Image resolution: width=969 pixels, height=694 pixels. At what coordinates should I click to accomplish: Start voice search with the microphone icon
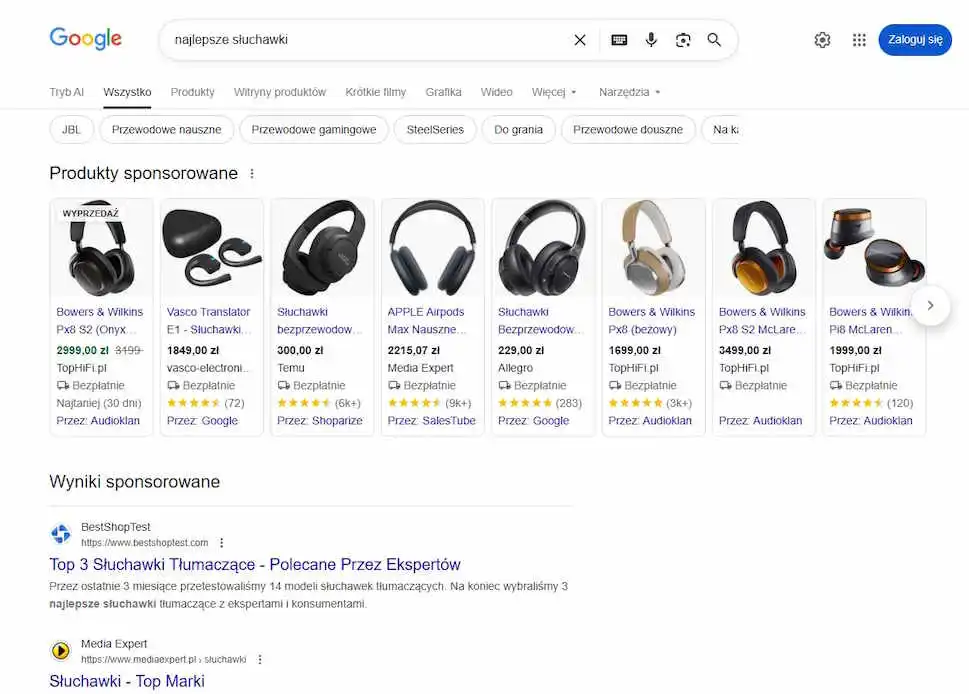coord(651,40)
